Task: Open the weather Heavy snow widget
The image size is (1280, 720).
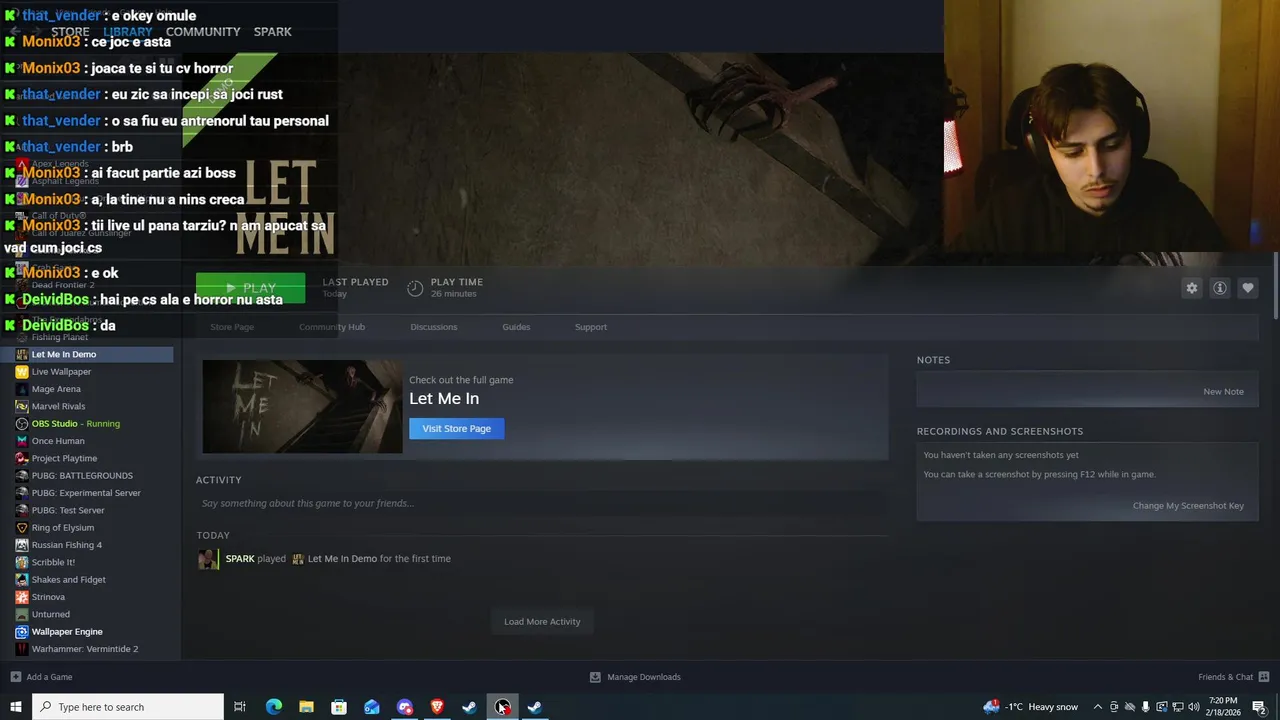Action: 1032,707
